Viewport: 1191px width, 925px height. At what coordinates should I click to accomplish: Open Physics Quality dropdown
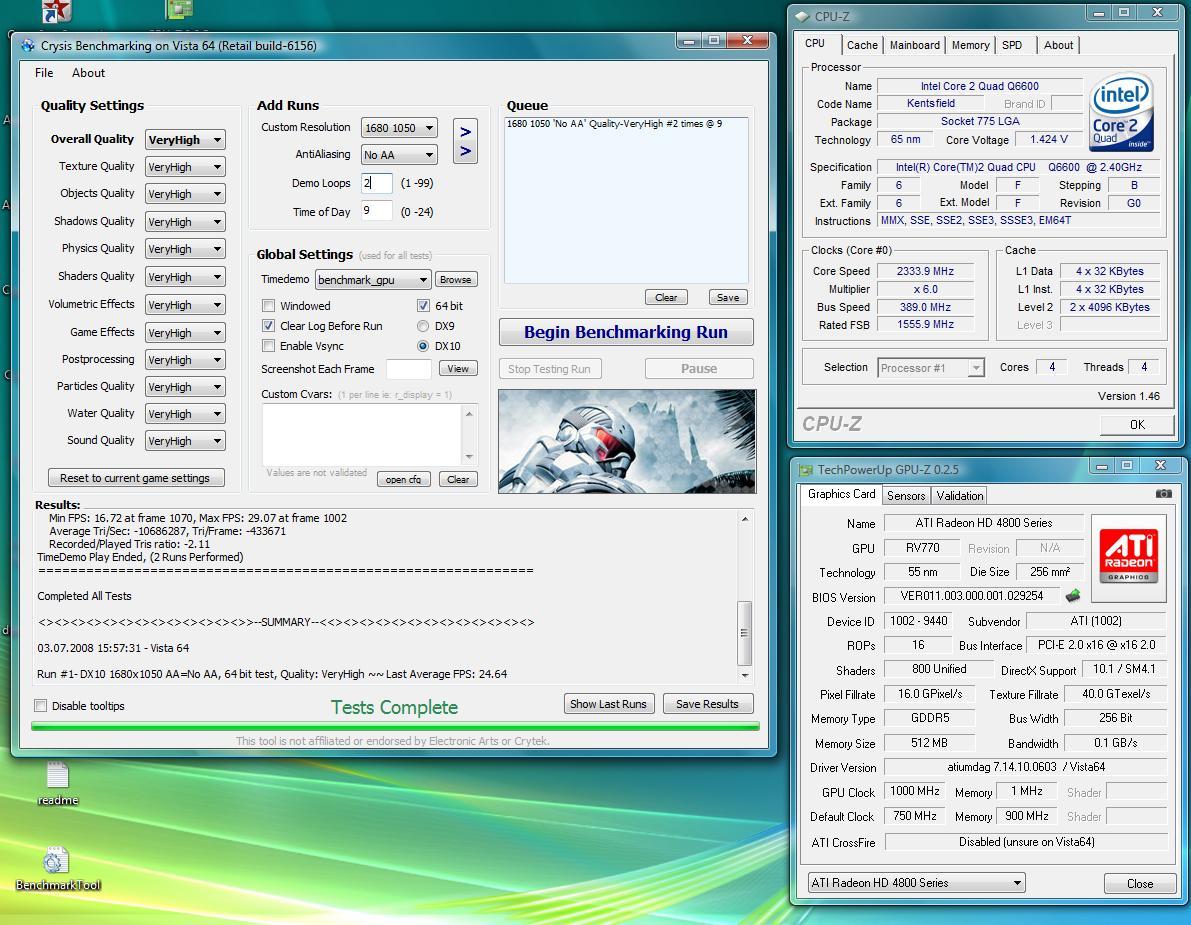pyautogui.click(x=185, y=249)
